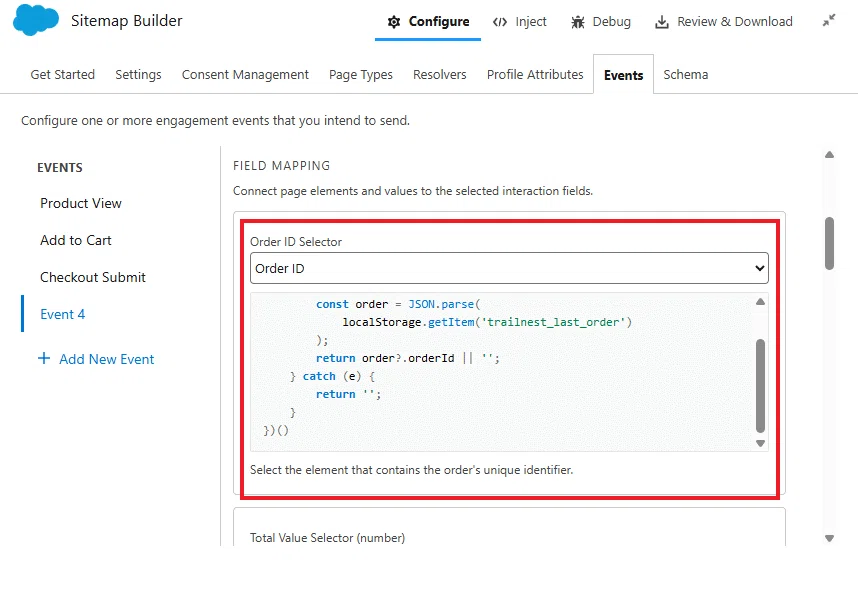Click the code editor scroll down arrow
Screen dimensions: 858x594
(760, 444)
